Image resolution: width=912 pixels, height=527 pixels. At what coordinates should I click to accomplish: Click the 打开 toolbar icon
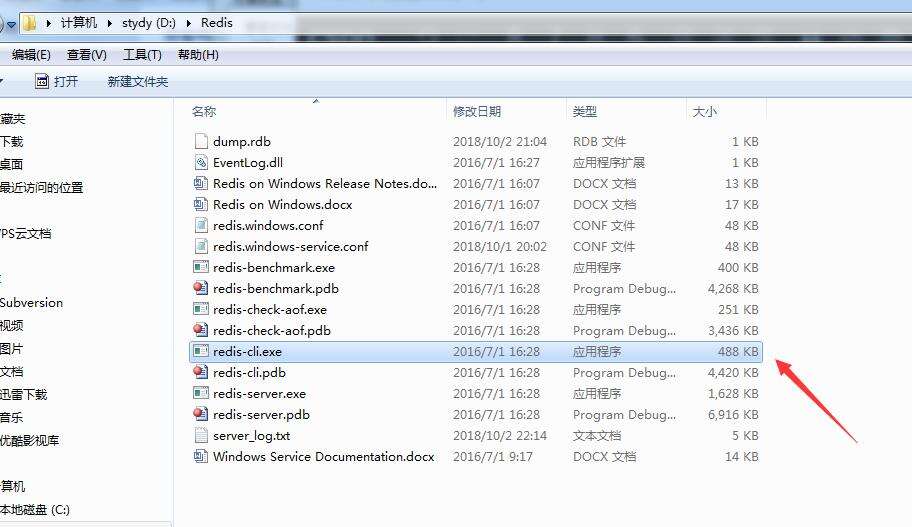click(x=42, y=81)
